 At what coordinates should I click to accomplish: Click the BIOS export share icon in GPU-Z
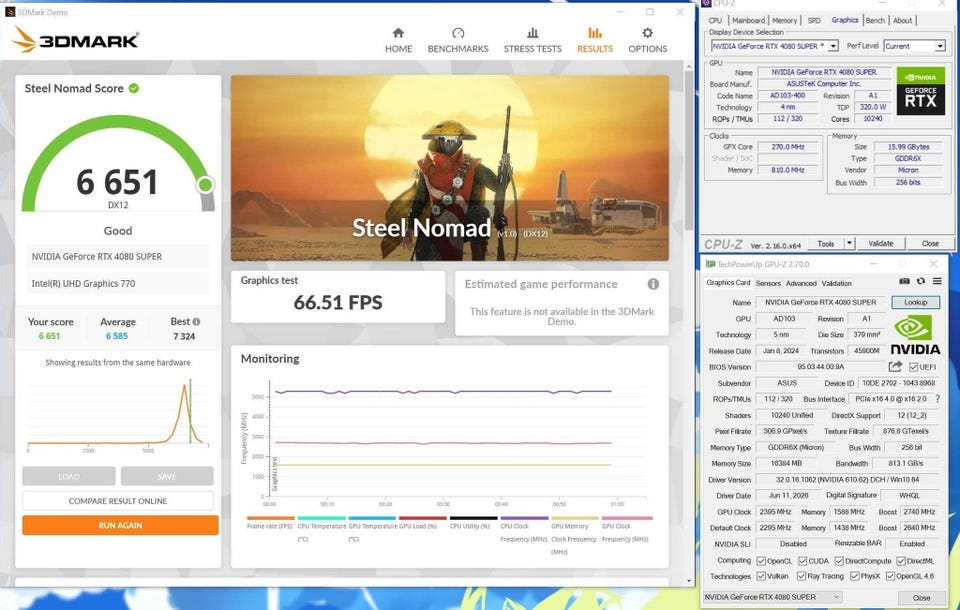pyautogui.click(x=895, y=366)
